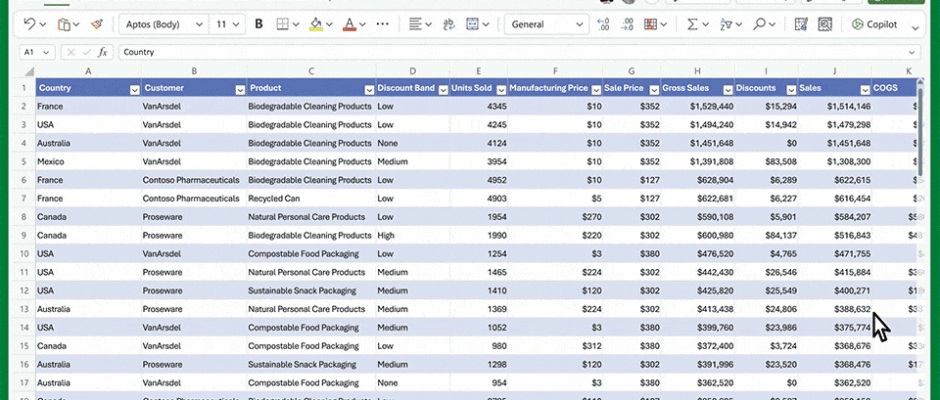Select row header 8

point(24,217)
